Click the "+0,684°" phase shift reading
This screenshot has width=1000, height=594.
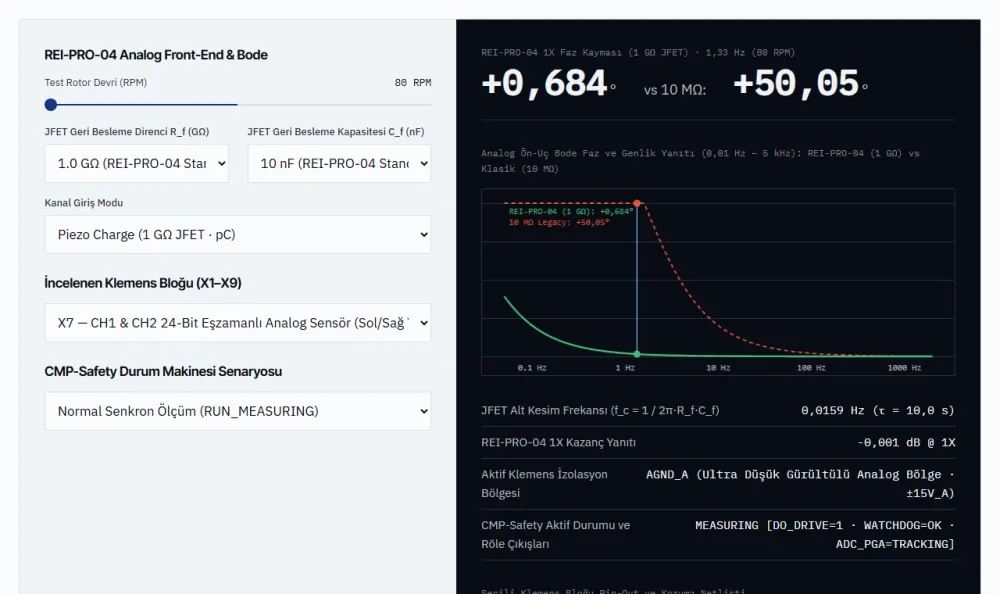pos(549,84)
